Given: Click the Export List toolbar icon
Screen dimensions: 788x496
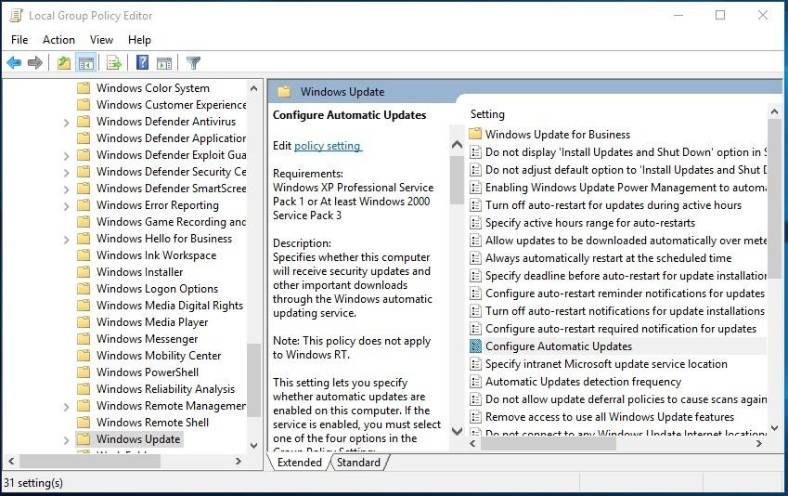Looking at the screenshot, I should [114, 63].
